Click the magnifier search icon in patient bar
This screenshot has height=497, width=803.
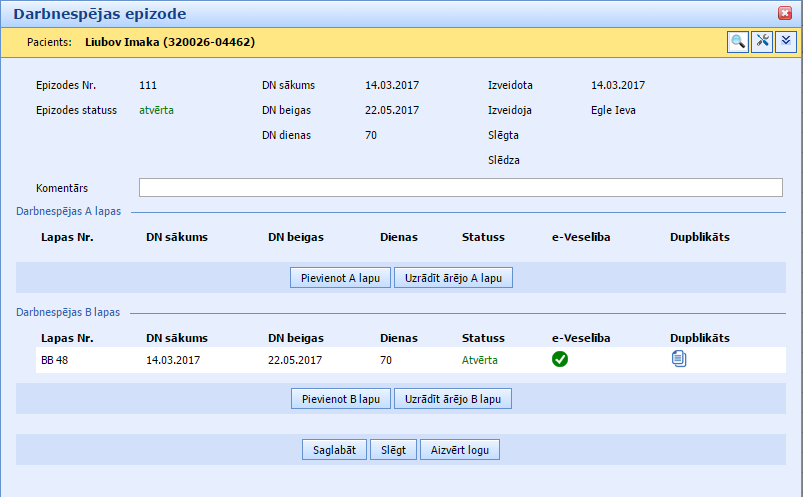click(738, 41)
